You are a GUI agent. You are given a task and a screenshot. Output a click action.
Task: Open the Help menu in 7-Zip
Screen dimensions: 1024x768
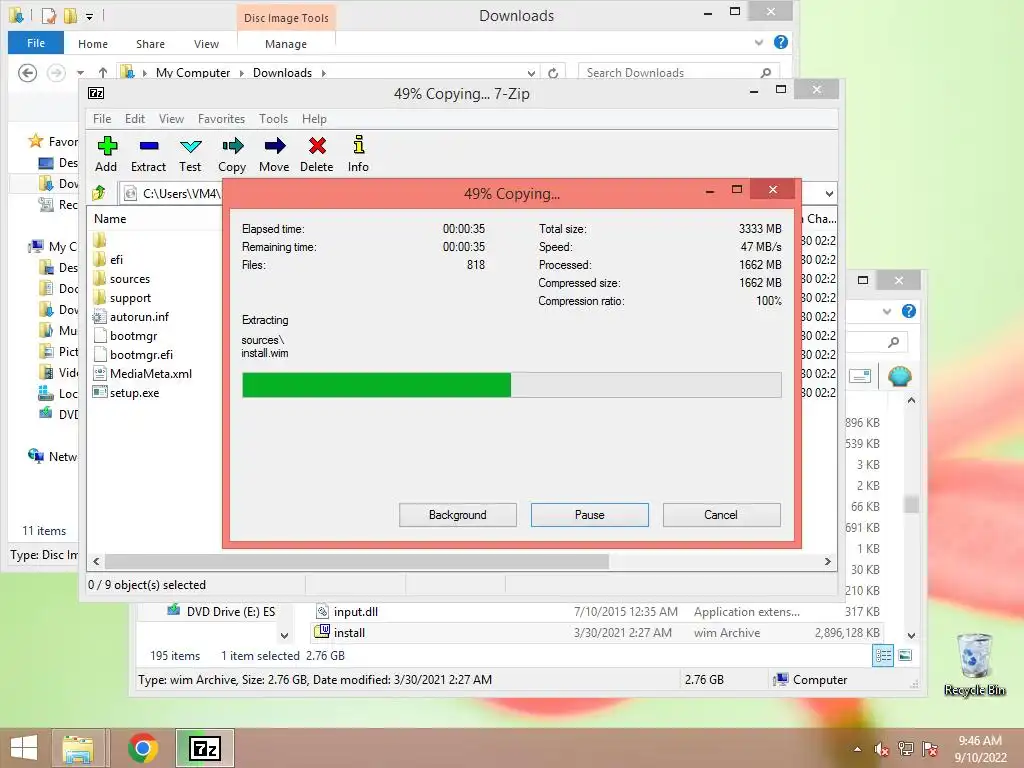(x=314, y=119)
